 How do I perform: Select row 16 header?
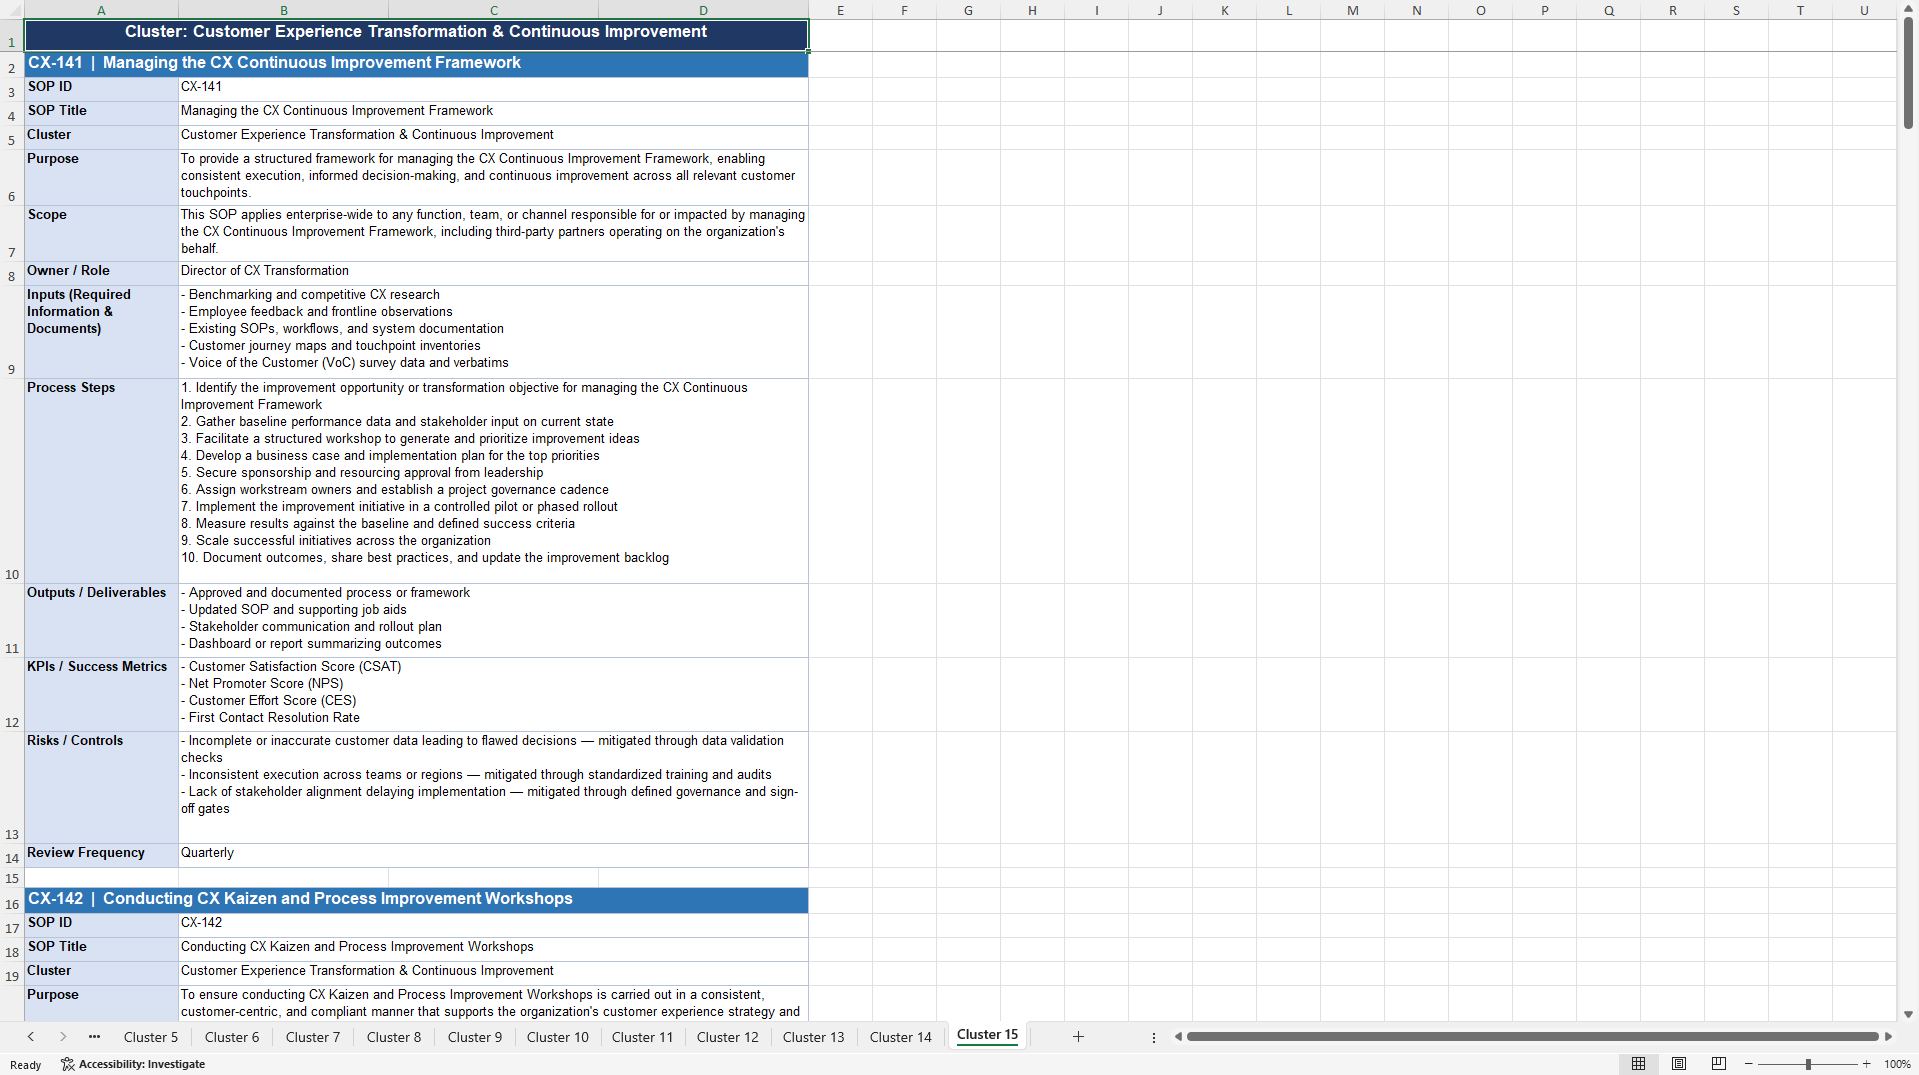pos(12,900)
